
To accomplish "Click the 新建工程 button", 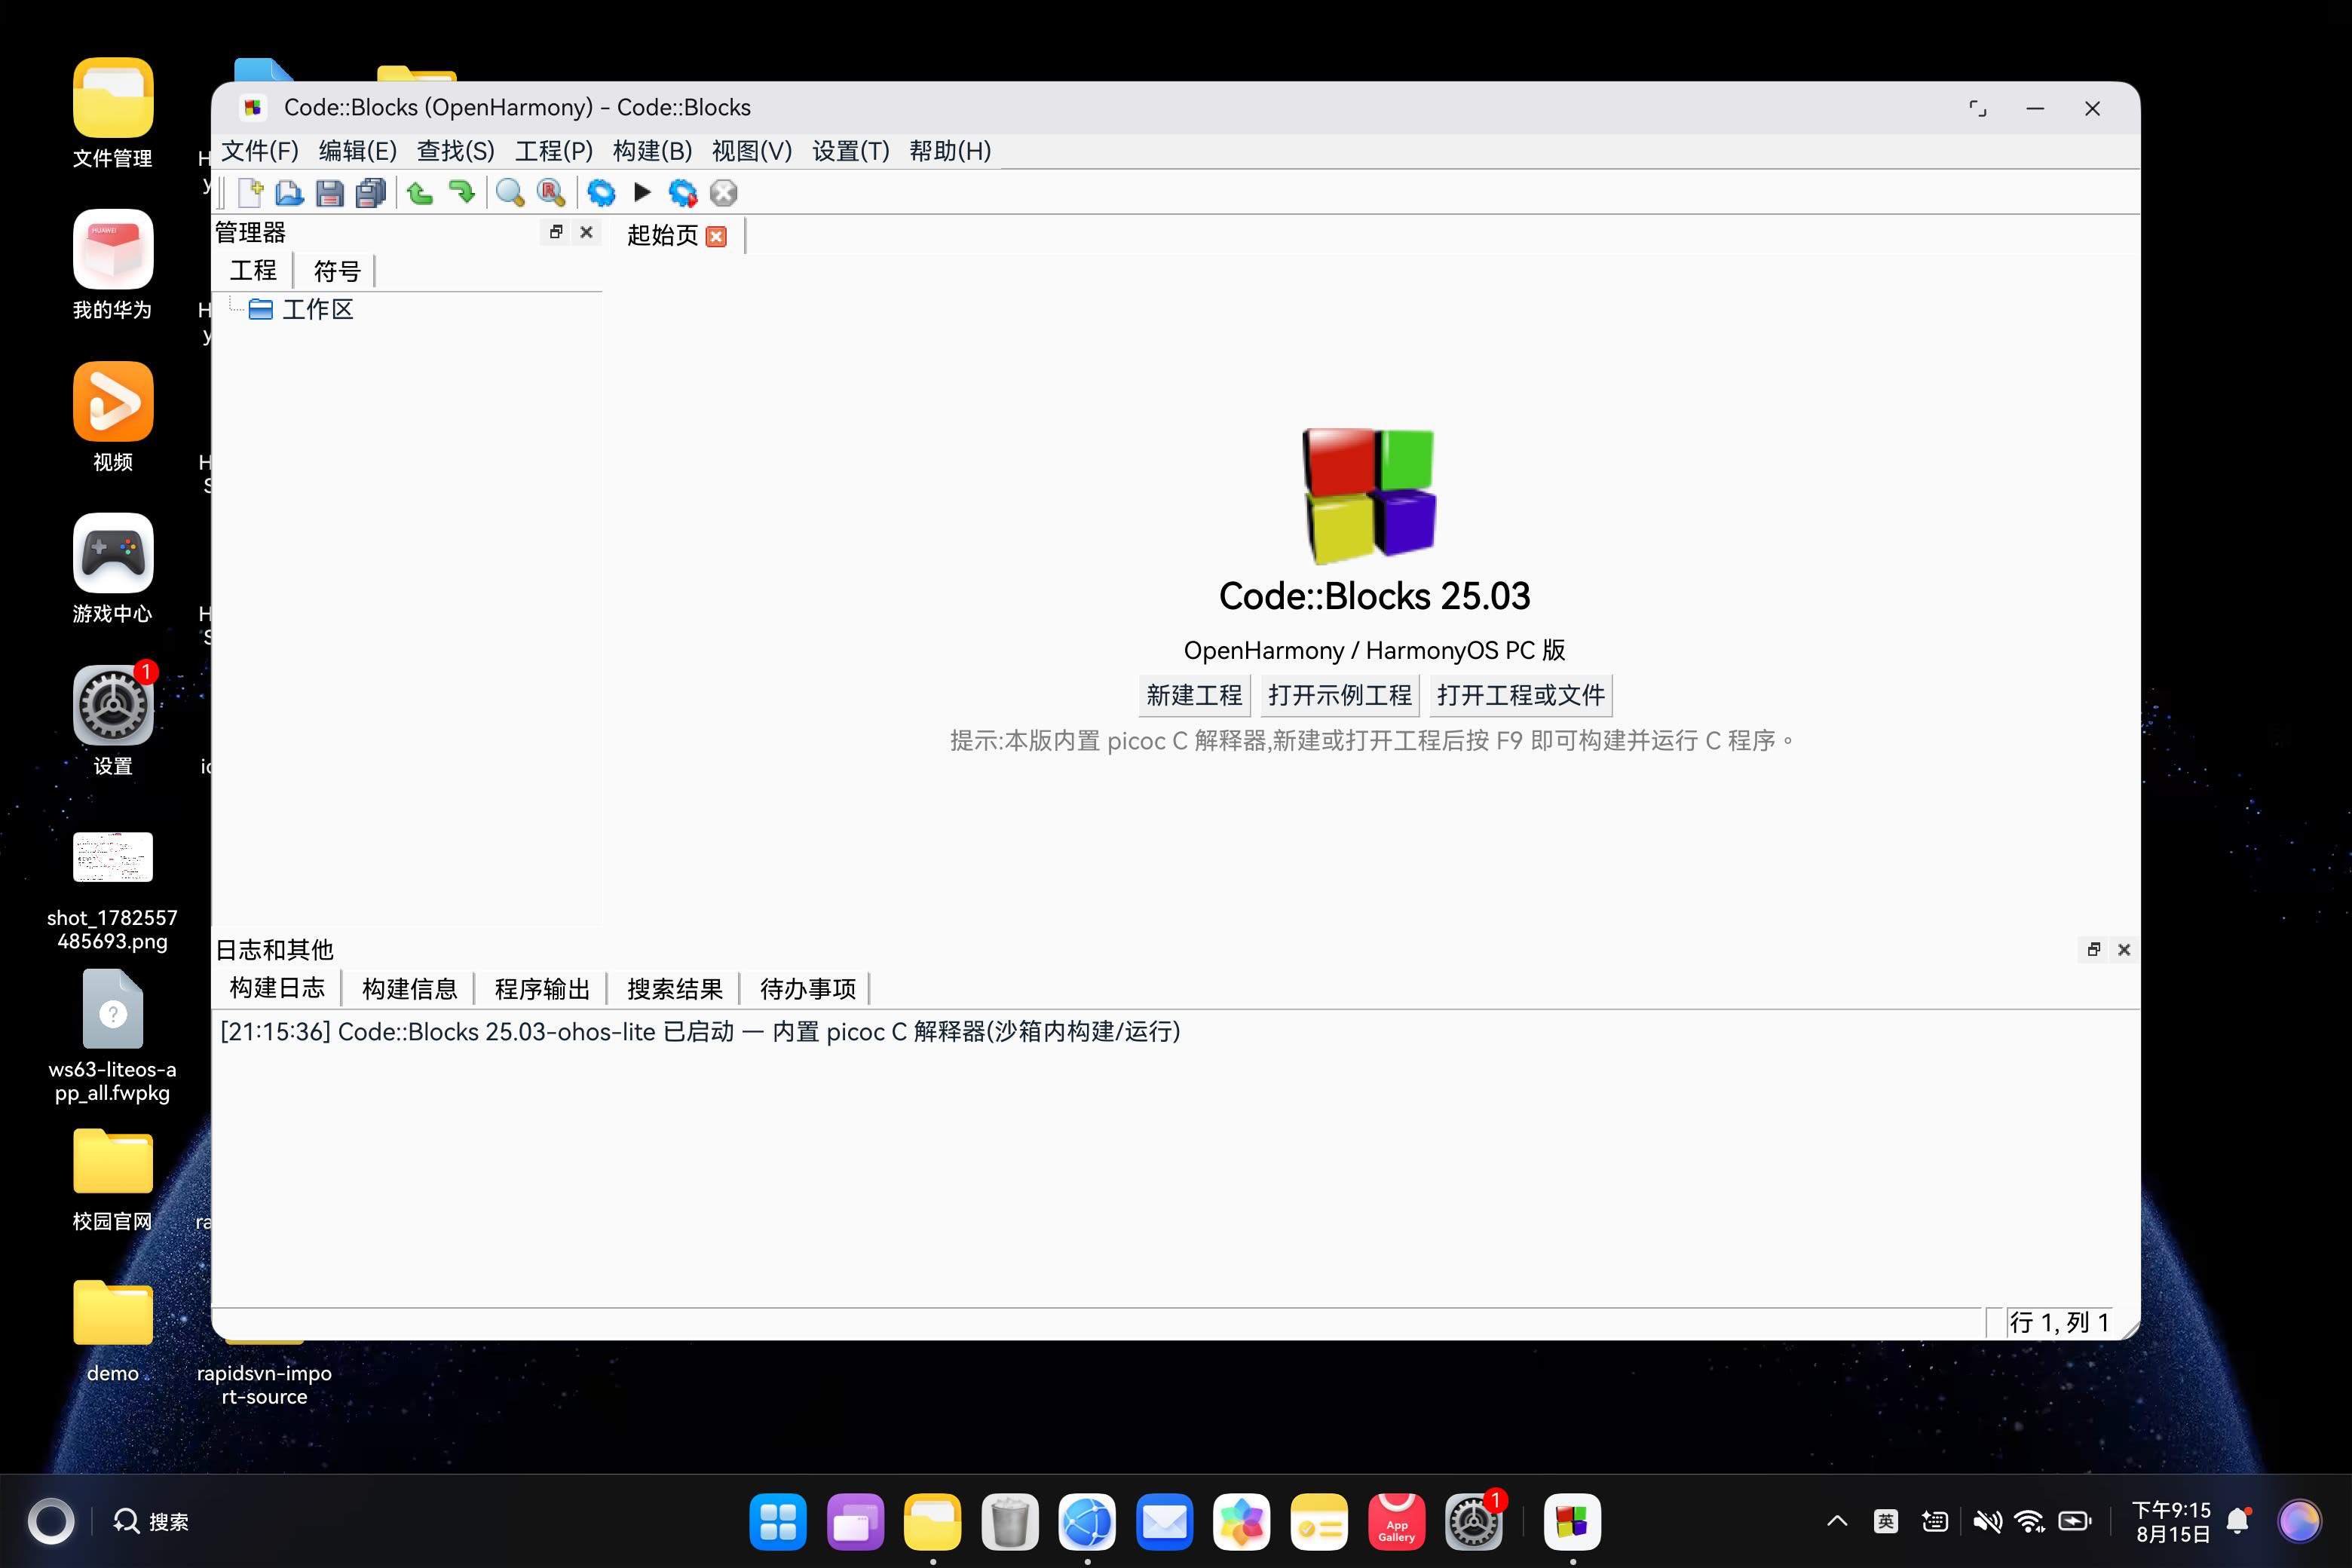I will pos(1194,695).
